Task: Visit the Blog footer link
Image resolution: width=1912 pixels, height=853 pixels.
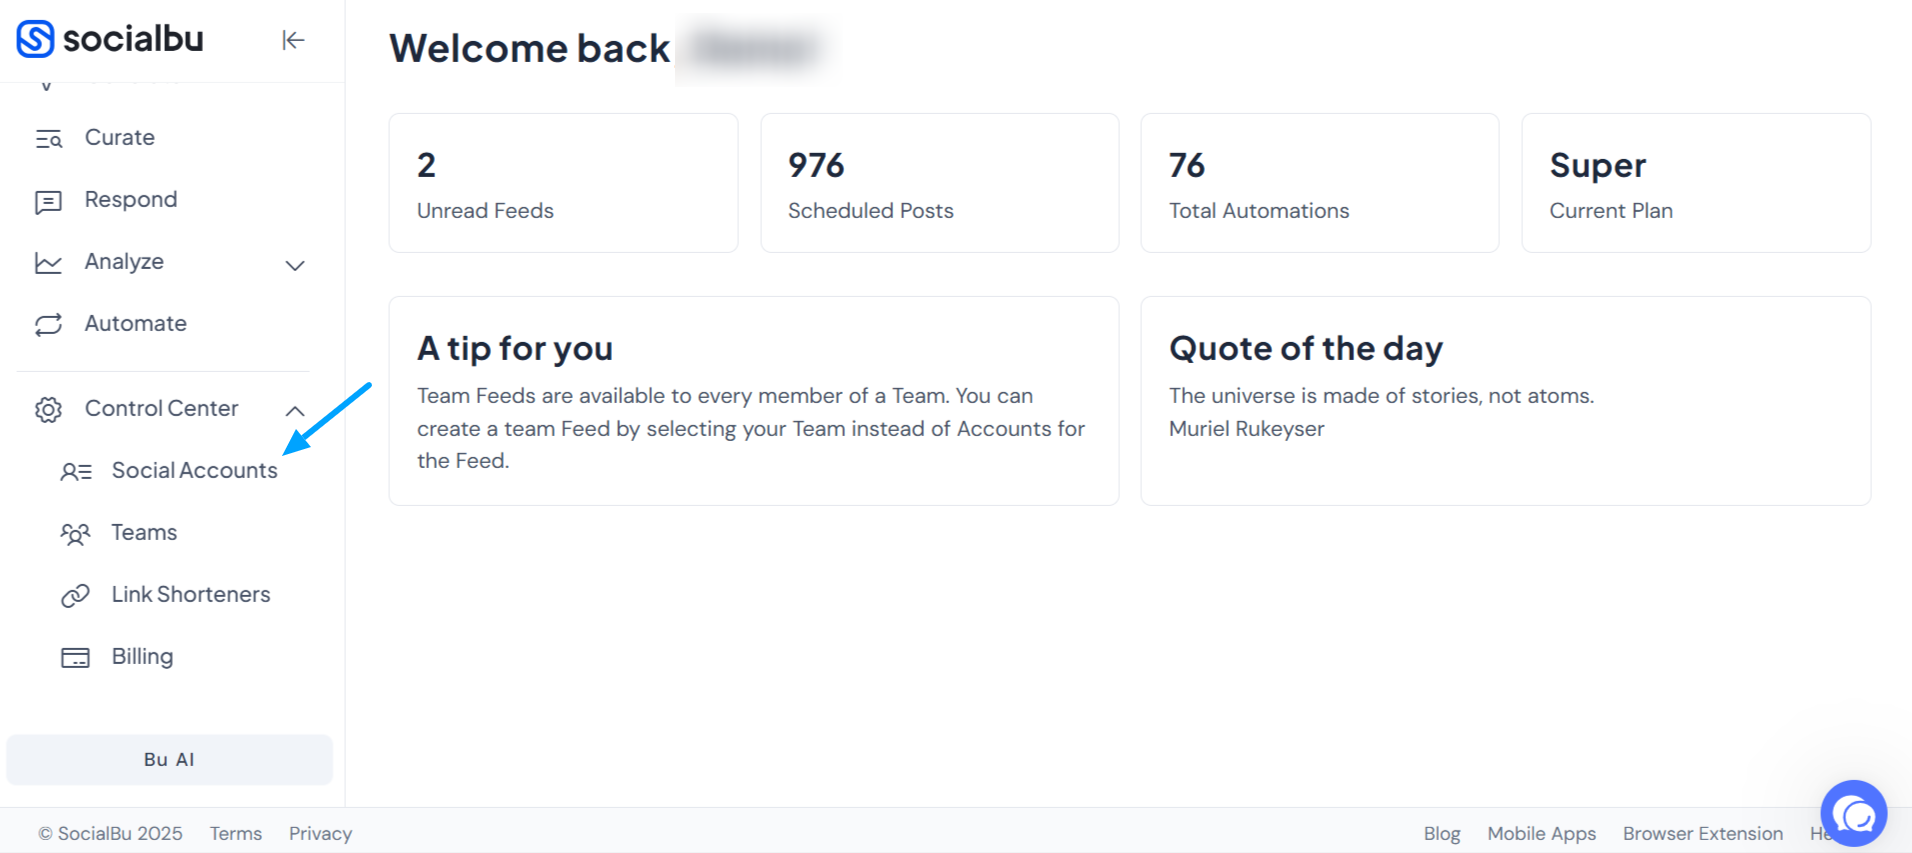Action: [1442, 833]
